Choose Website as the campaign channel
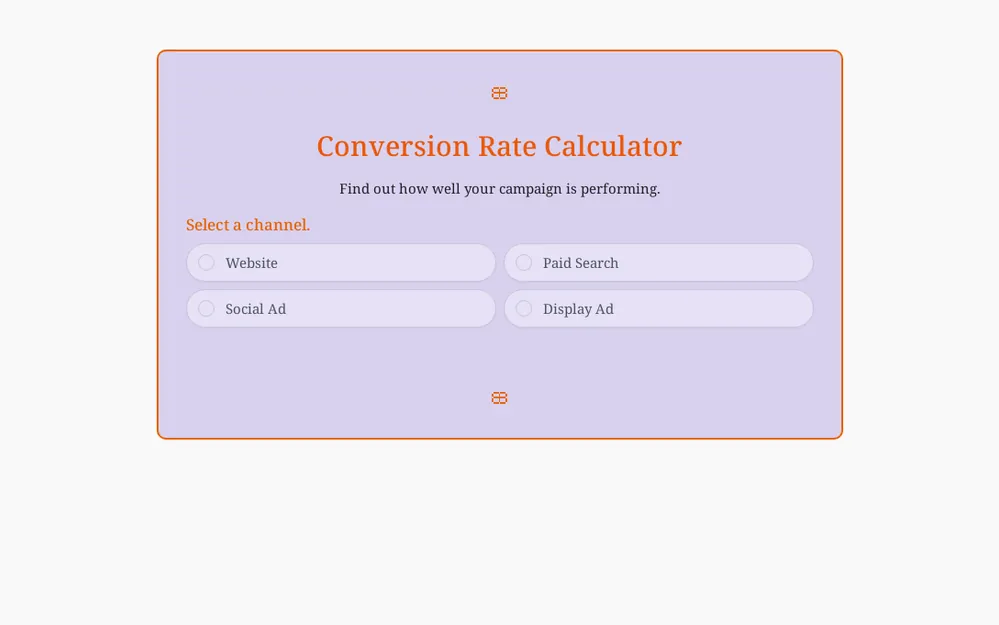The width and height of the screenshot is (999, 625). point(340,263)
